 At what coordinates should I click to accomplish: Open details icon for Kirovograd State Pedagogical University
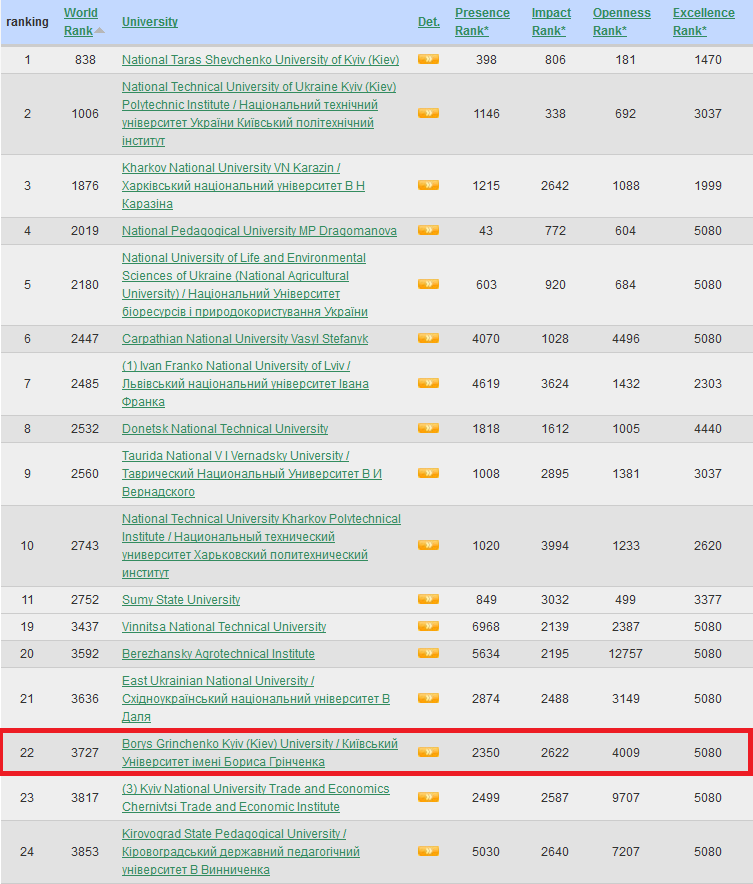click(428, 851)
